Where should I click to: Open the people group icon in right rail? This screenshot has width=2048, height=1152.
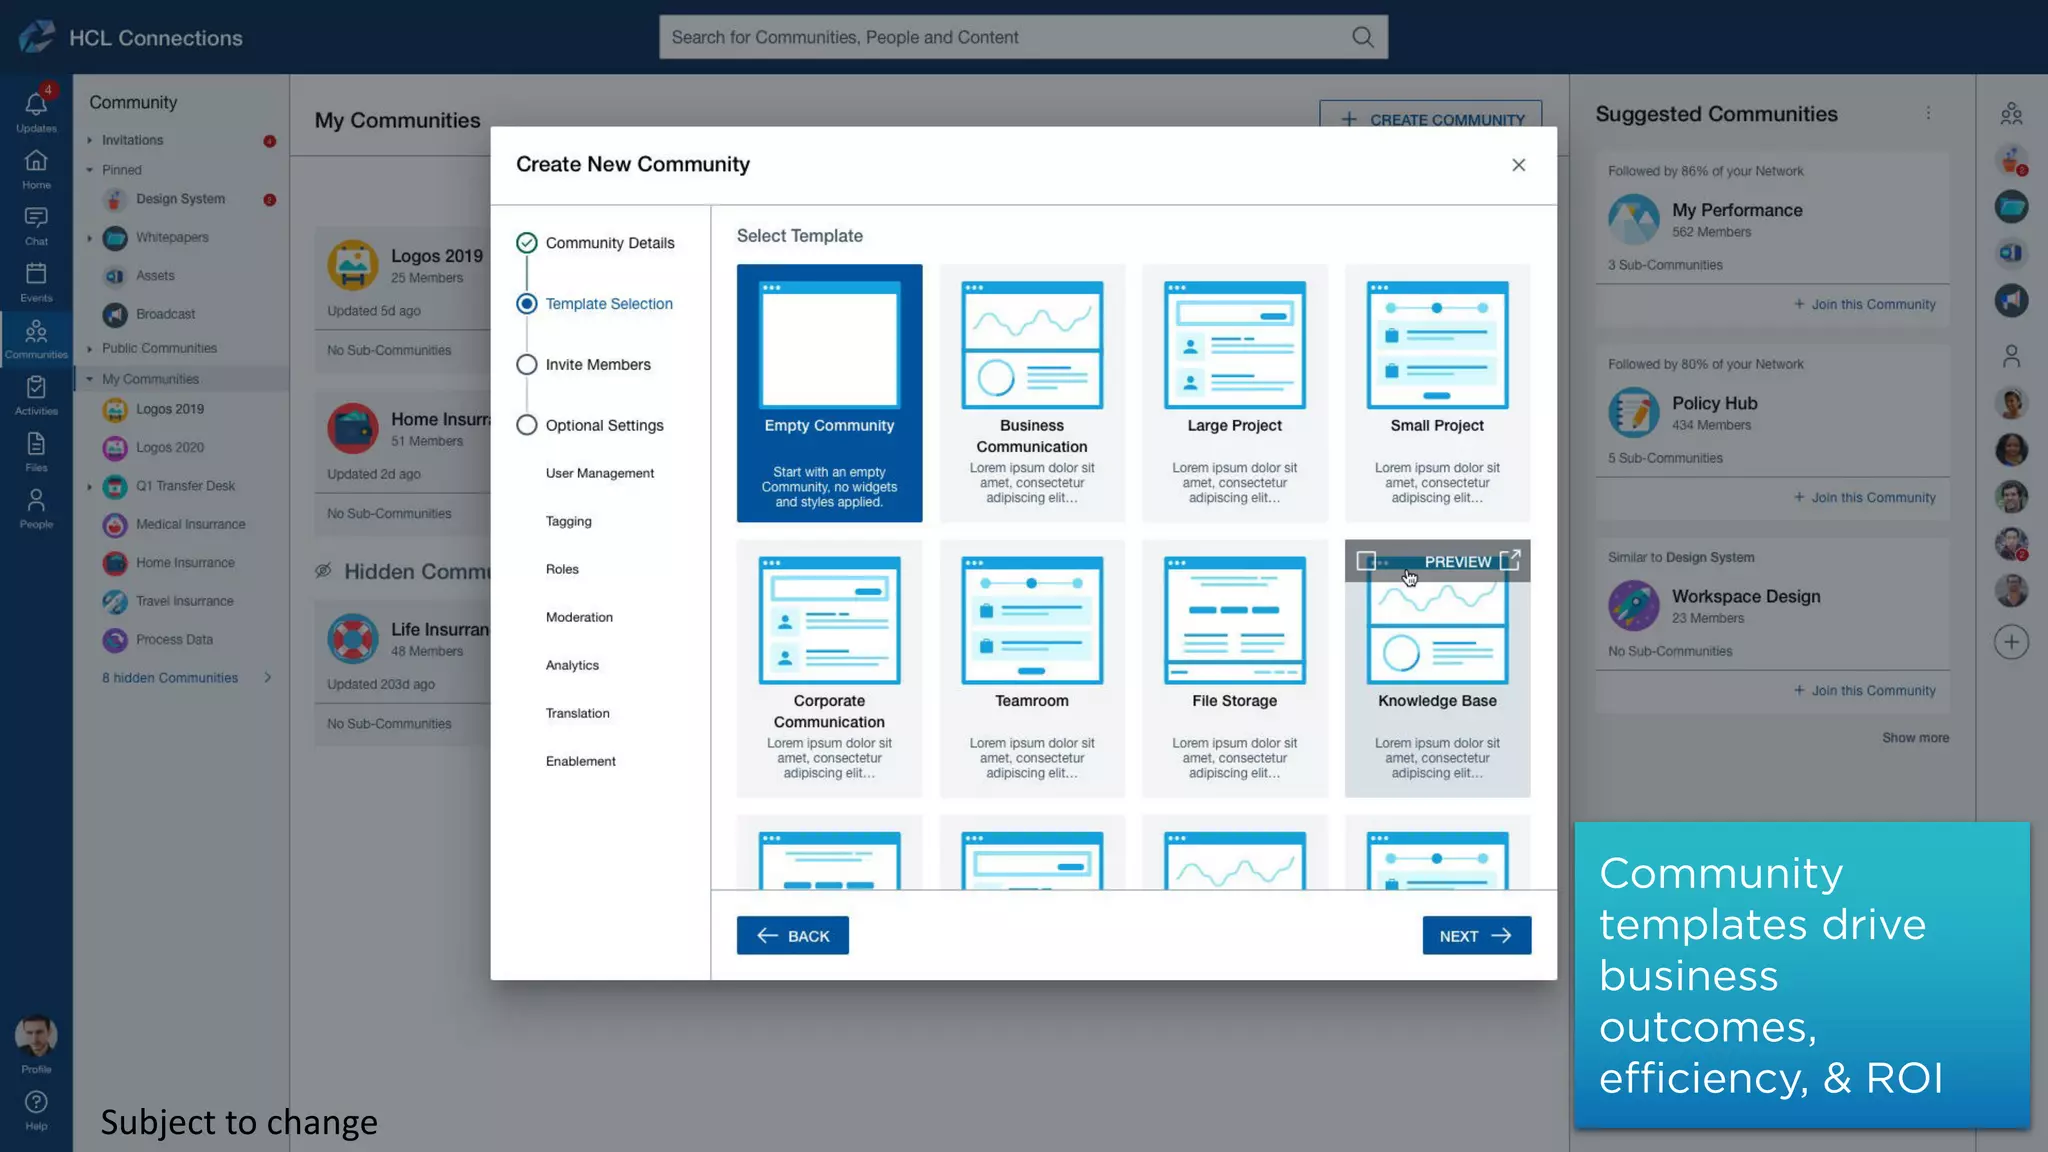click(2011, 114)
